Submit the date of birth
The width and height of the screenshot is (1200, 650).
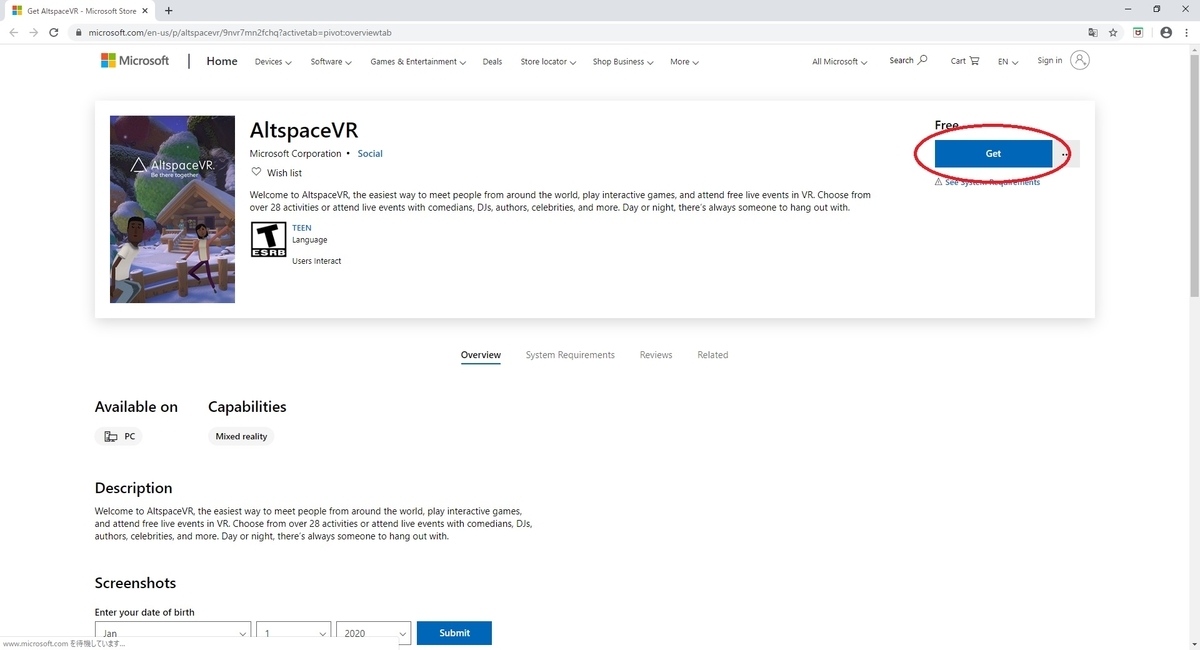(x=454, y=633)
